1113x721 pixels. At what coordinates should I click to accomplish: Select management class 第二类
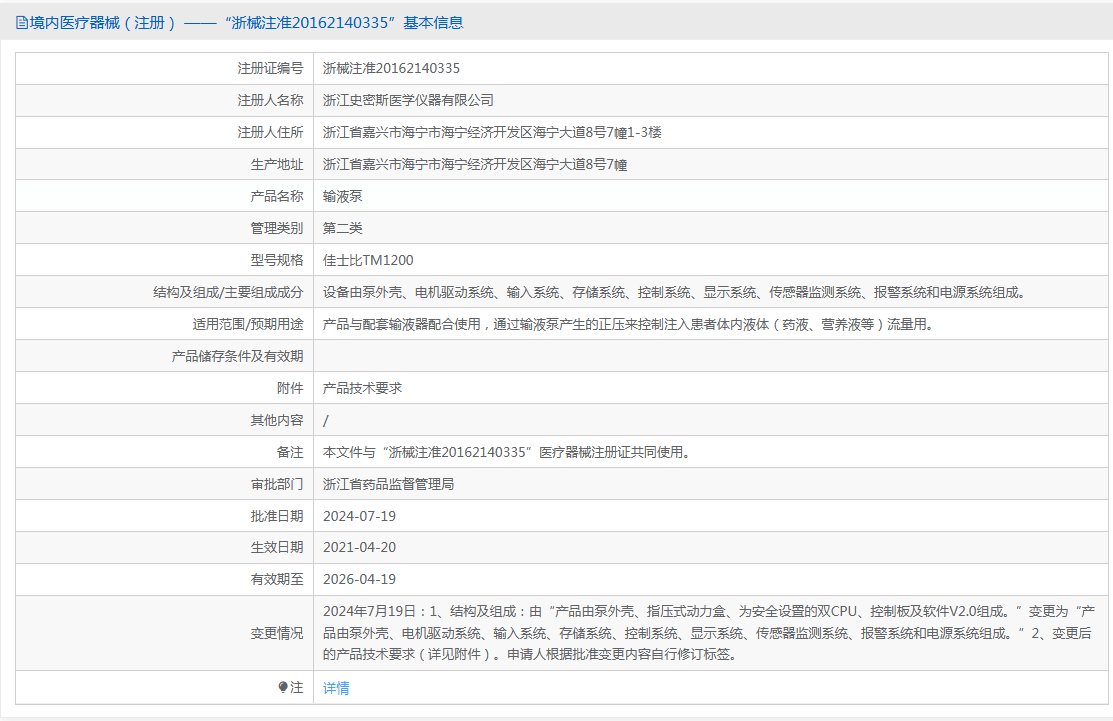tap(343, 228)
